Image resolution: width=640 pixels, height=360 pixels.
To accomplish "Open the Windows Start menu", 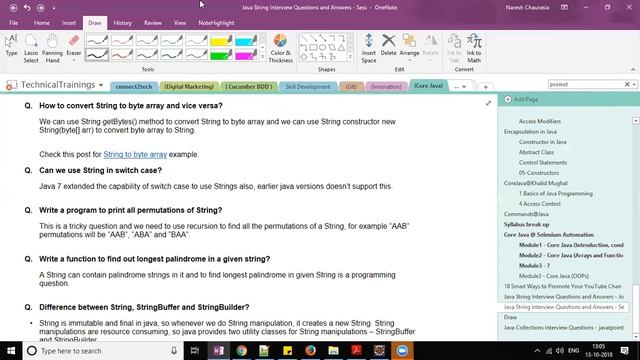I will coord(11,351).
